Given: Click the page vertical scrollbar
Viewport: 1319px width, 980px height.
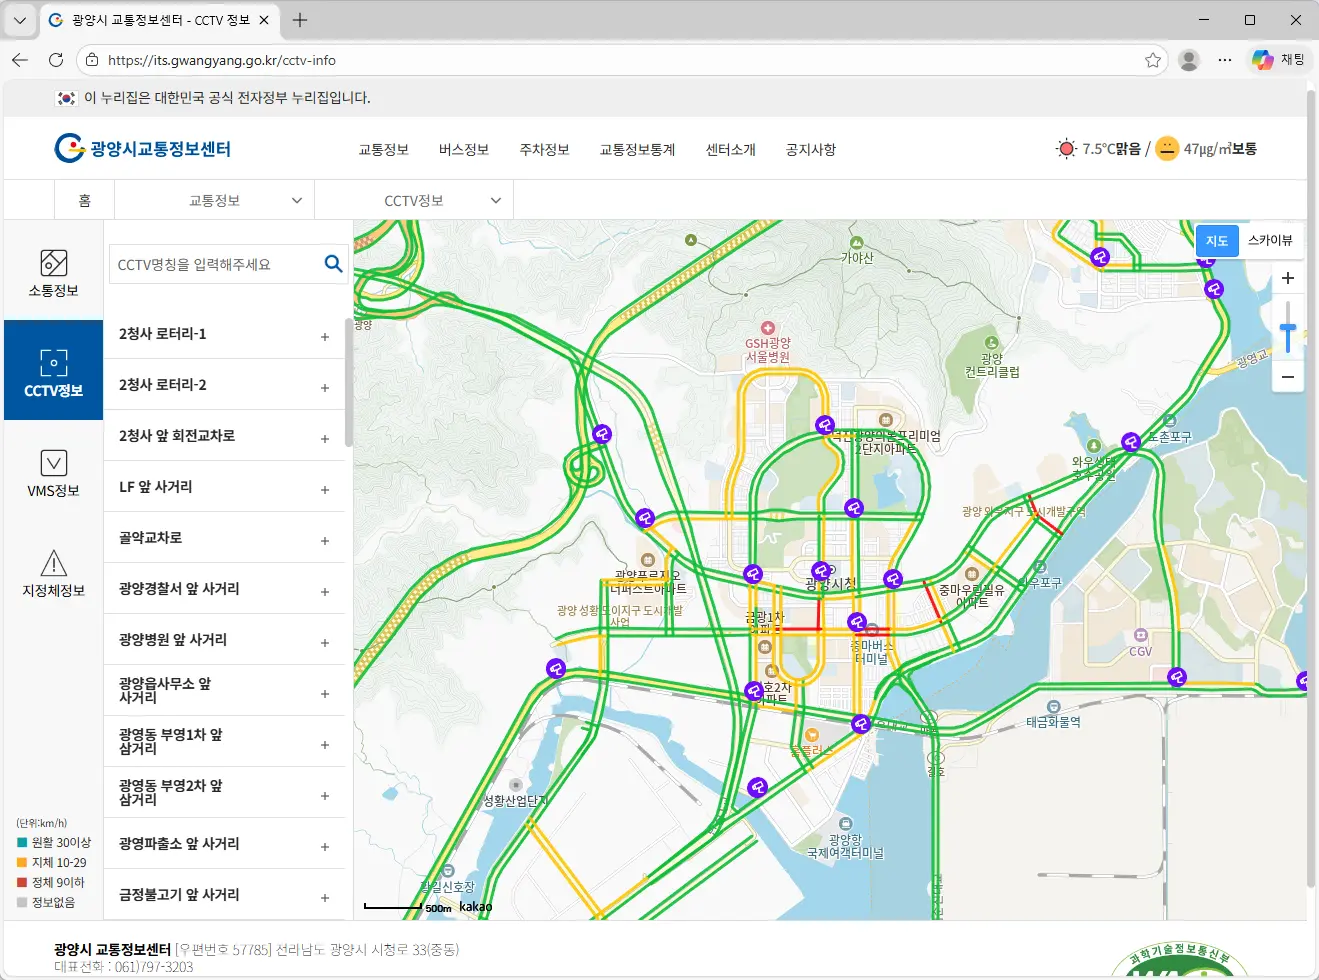Looking at the screenshot, I should click(1312, 488).
